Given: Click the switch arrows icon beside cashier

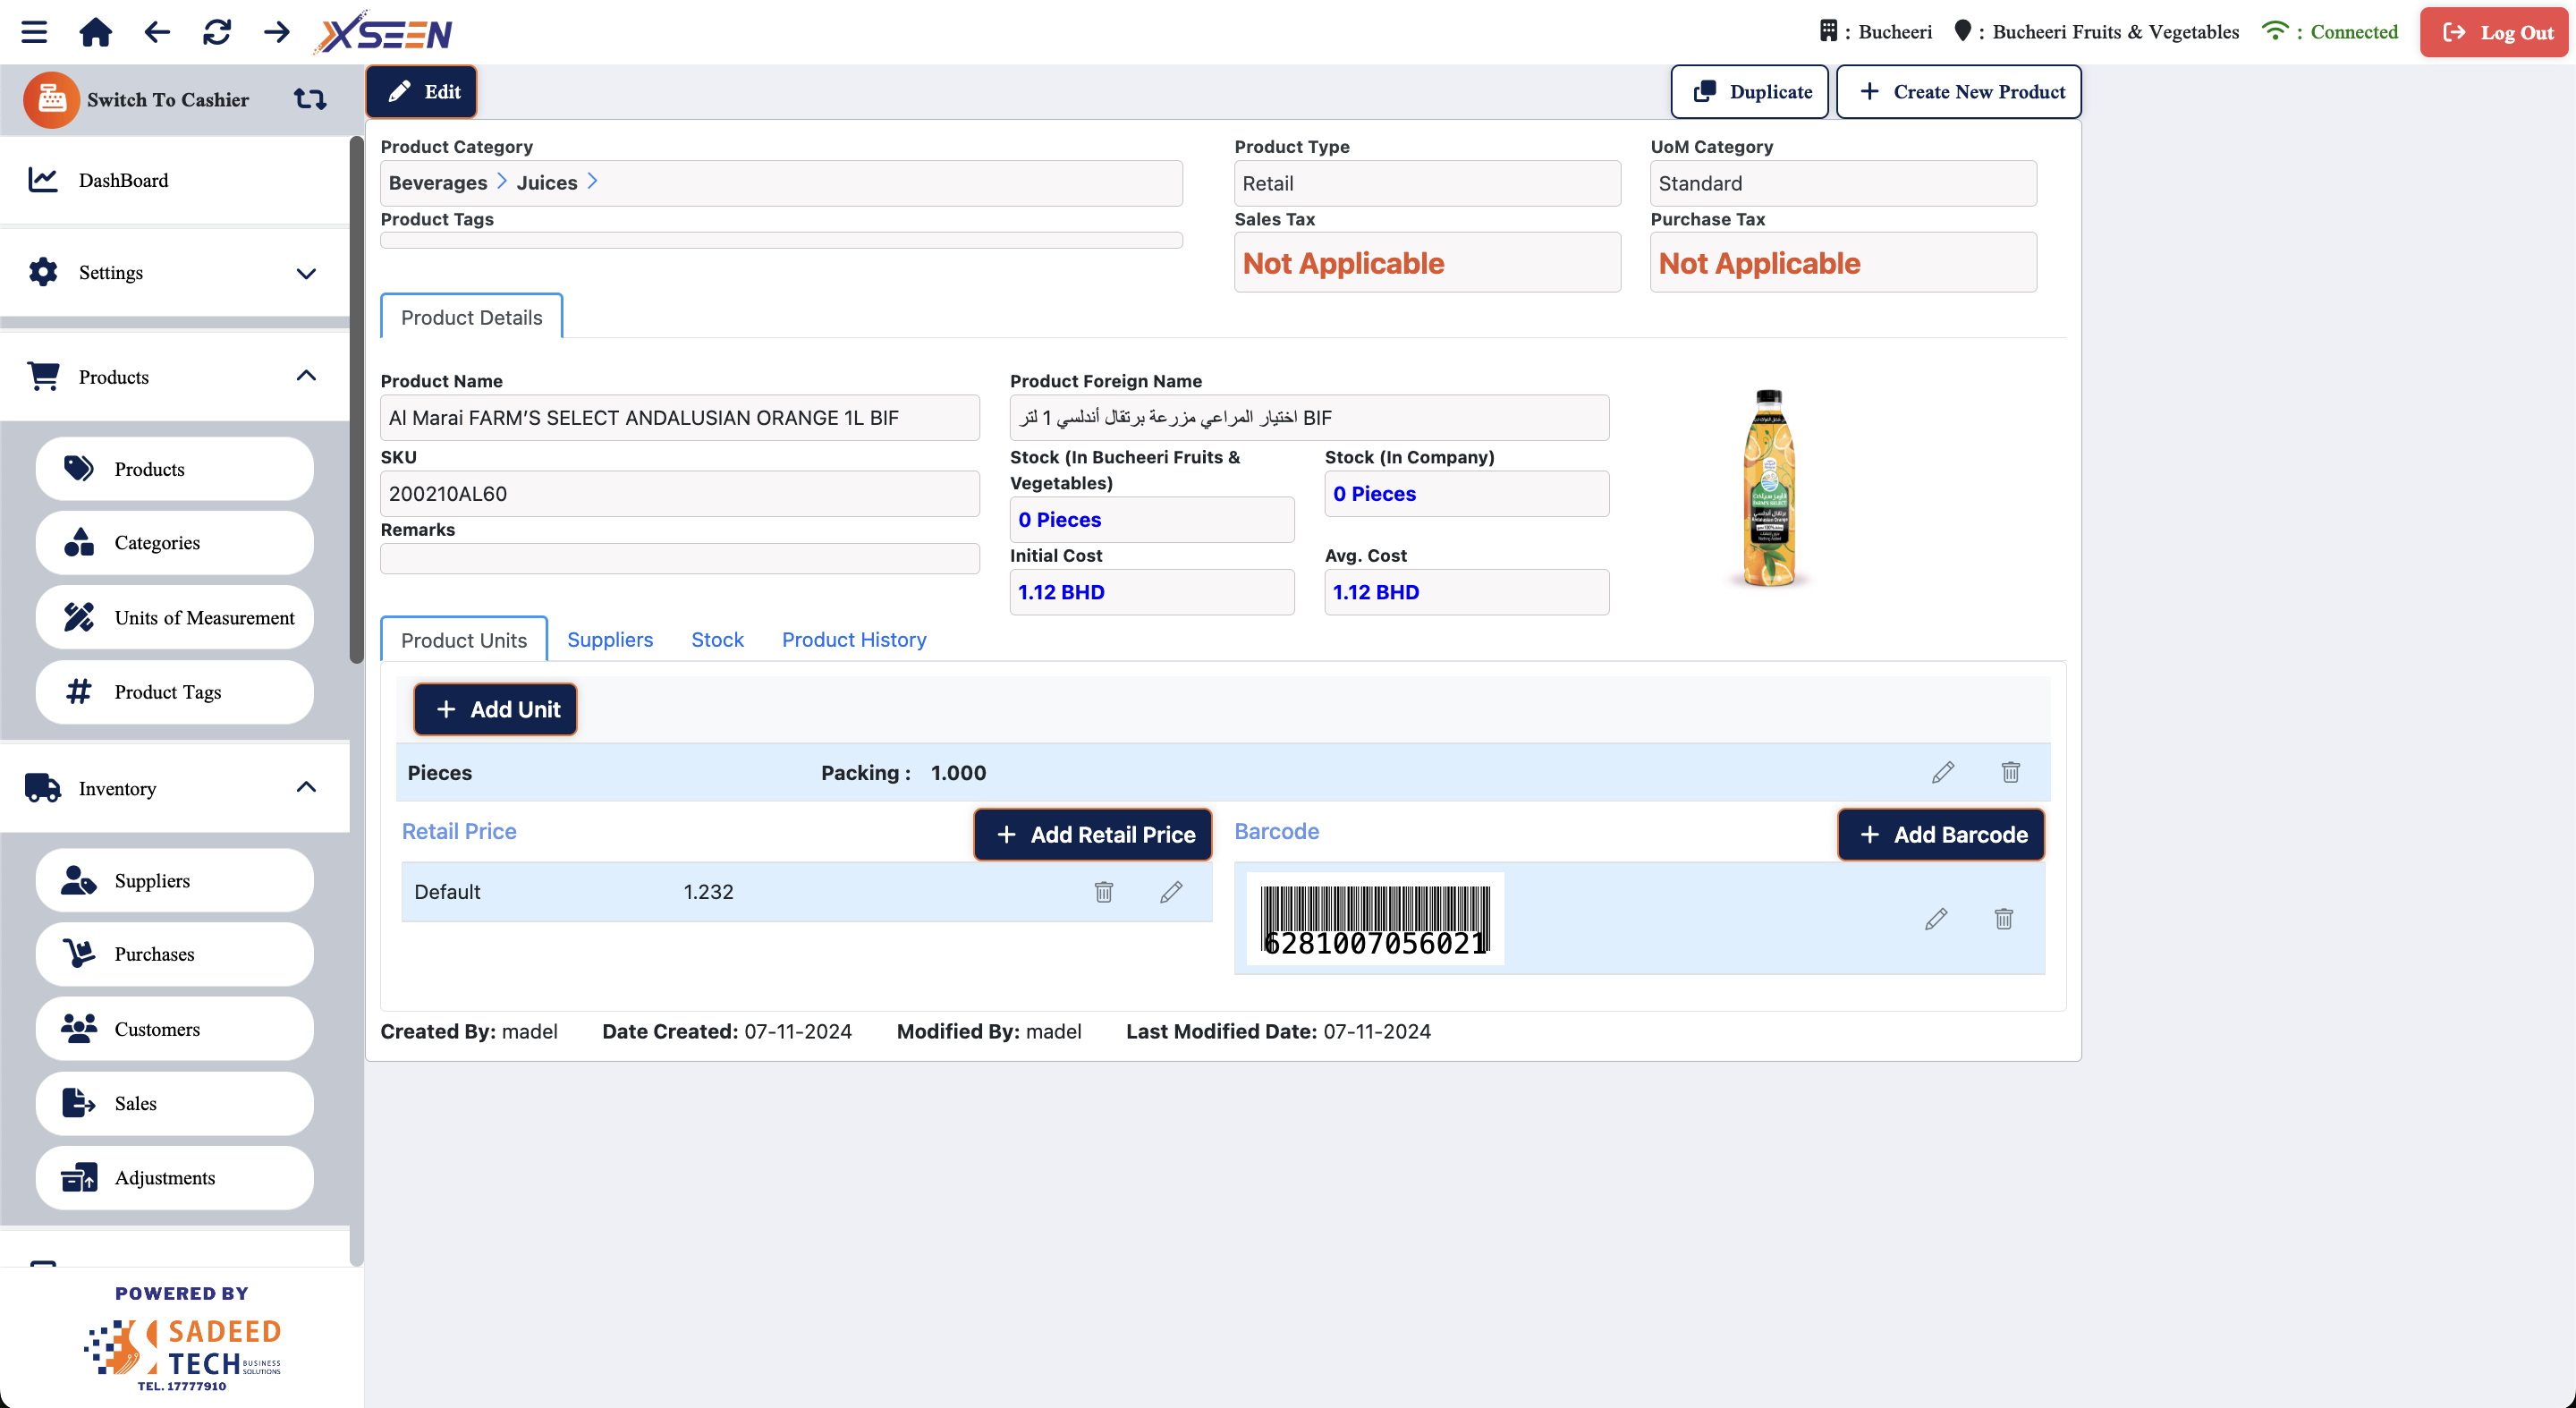Looking at the screenshot, I should pos(310,99).
